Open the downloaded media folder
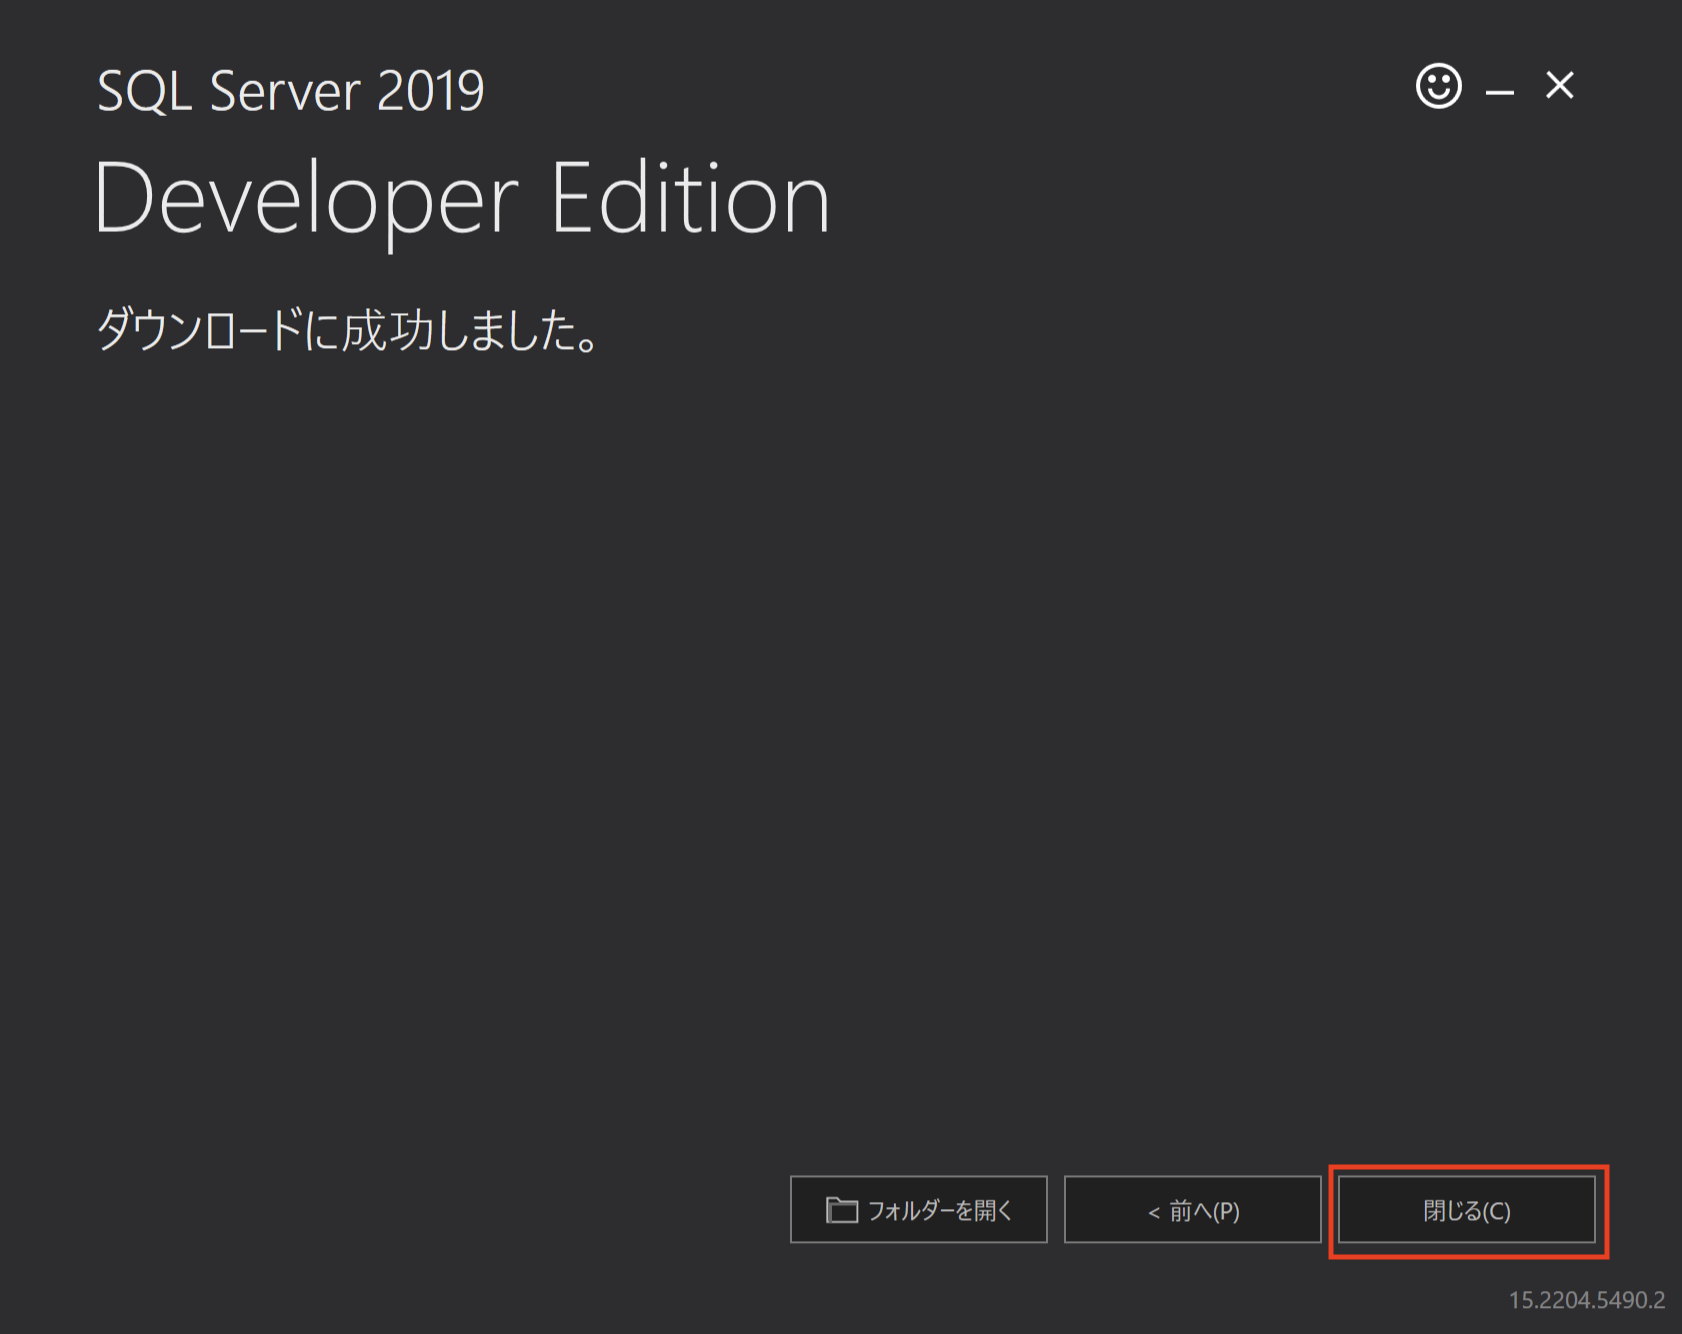The width and height of the screenshot is (1682, 1334). (918, 1209)
